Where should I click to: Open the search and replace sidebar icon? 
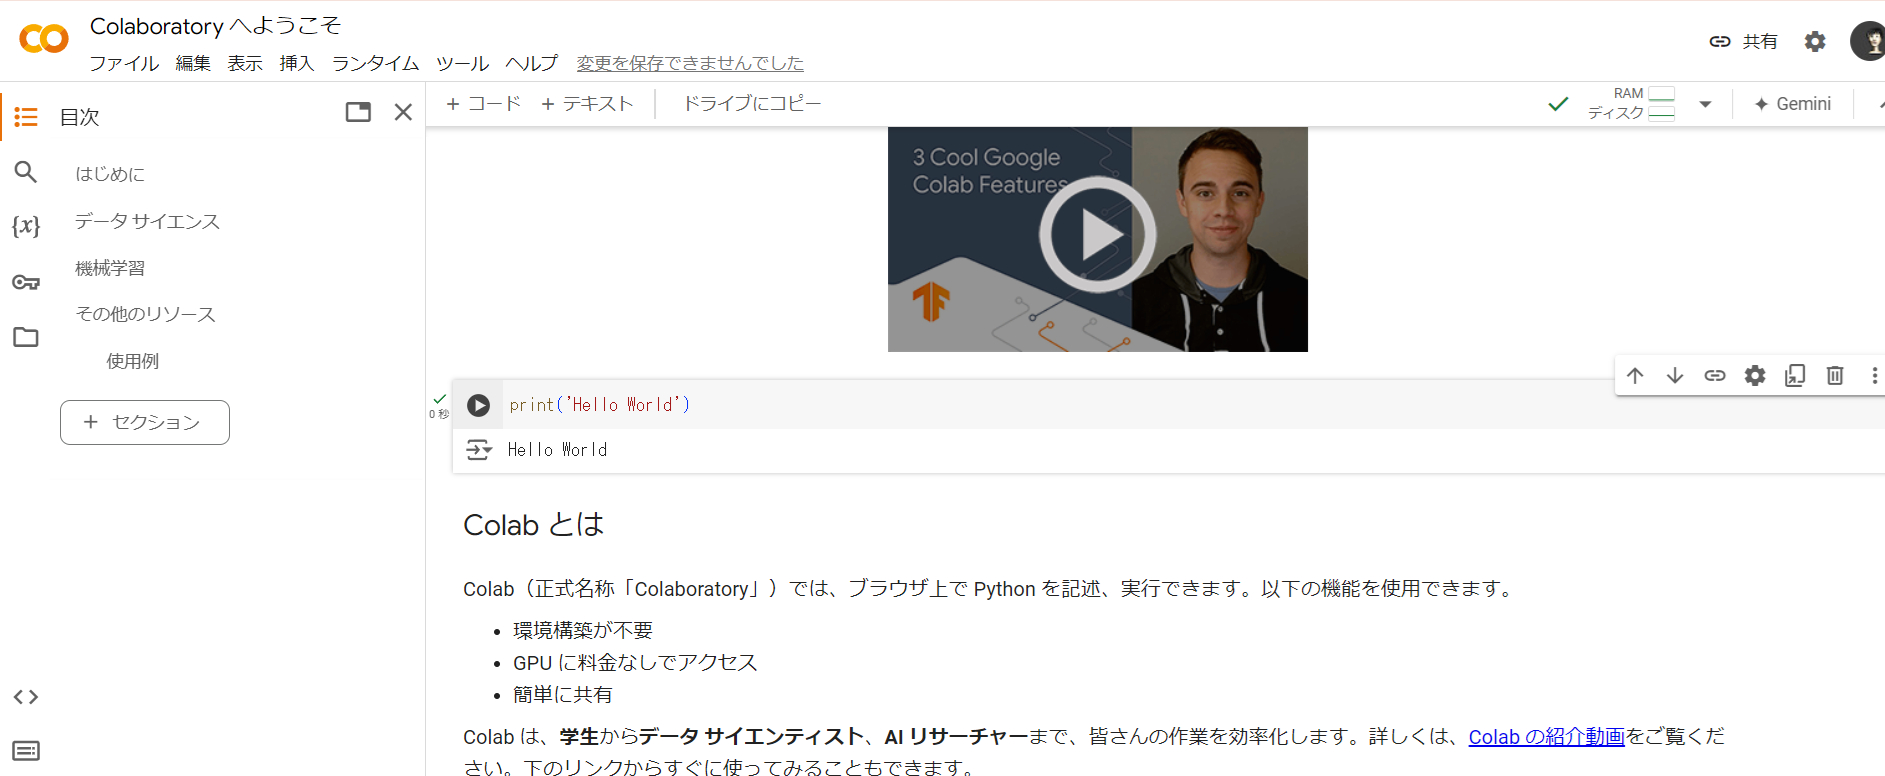(x=26, y=172)
